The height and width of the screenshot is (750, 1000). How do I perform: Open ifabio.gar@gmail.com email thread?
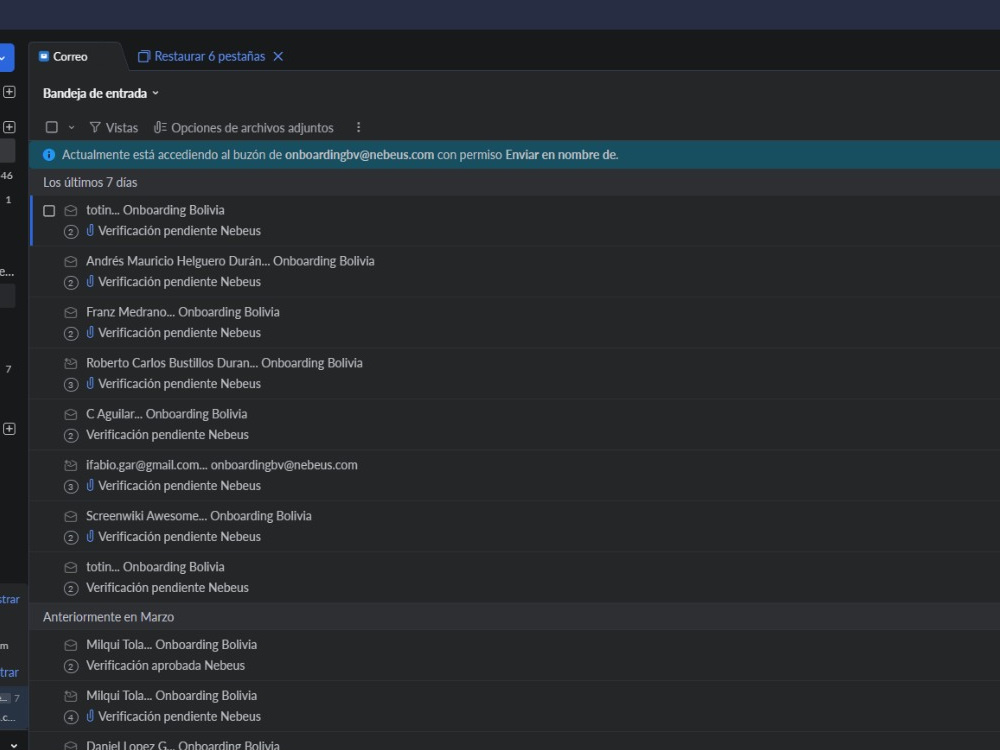pyautogui.click(x=514, y=476)
